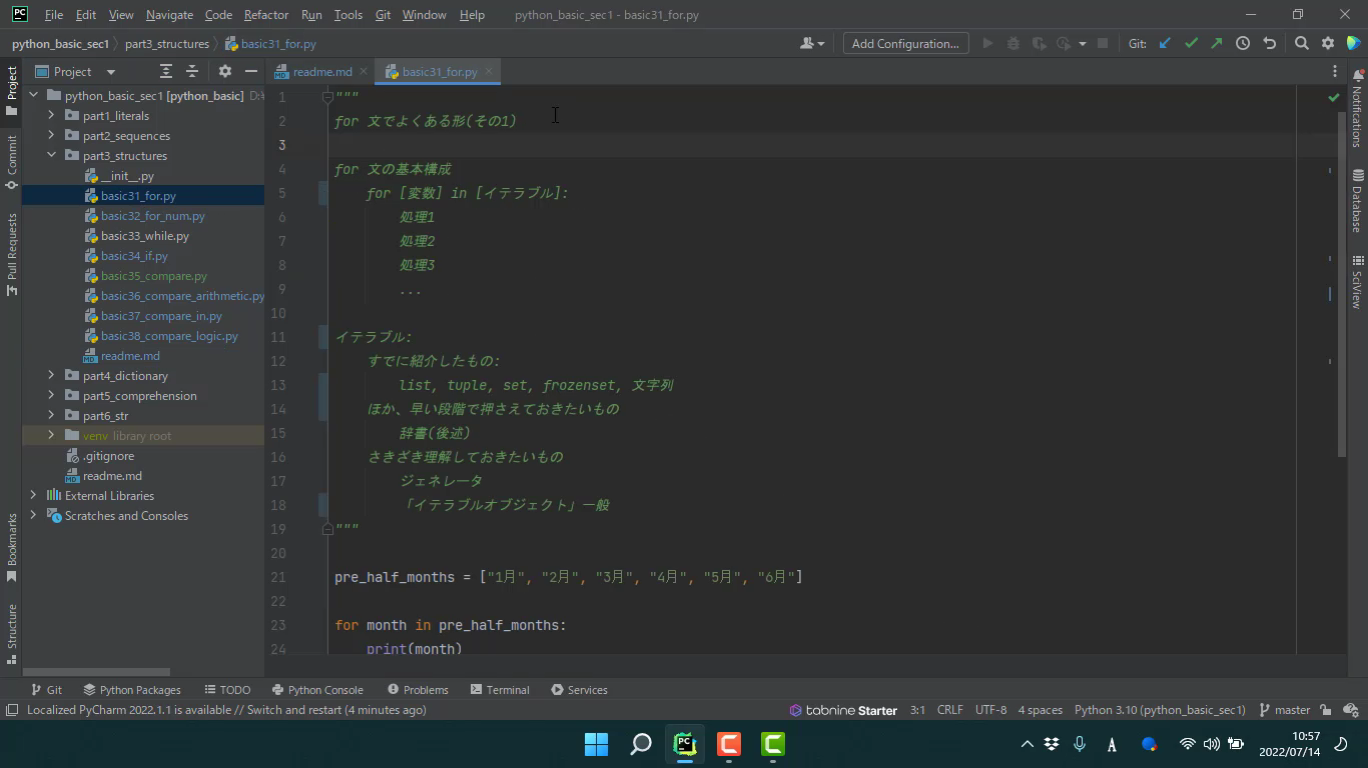Viewport: 1368px width, 768px height.
Task: Click the Git Update Project arrow icon
Action: tap(1165, 43)
